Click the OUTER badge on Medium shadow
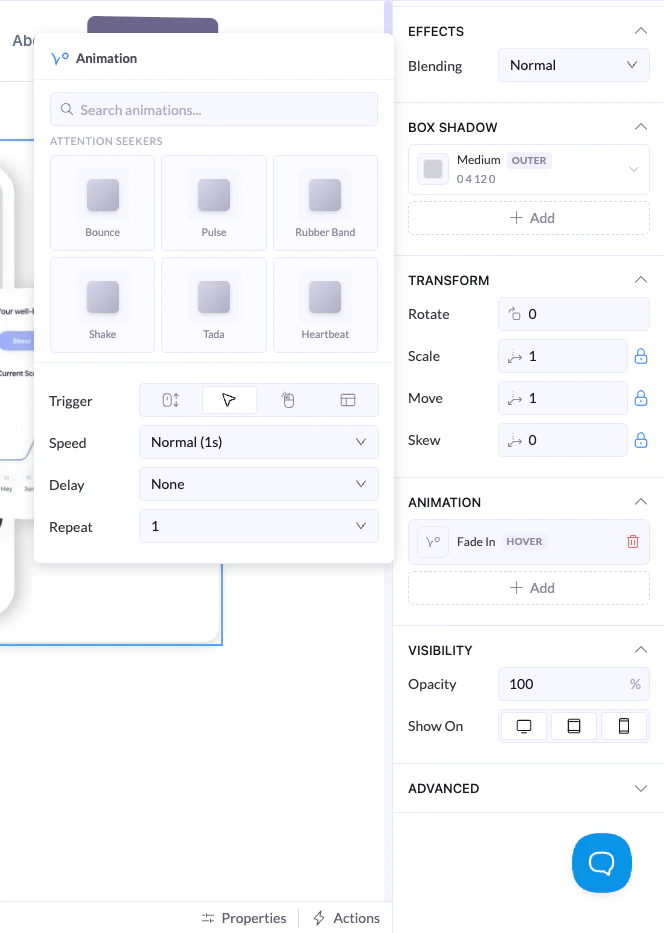The image size is (664, 933). click(529, 161)
